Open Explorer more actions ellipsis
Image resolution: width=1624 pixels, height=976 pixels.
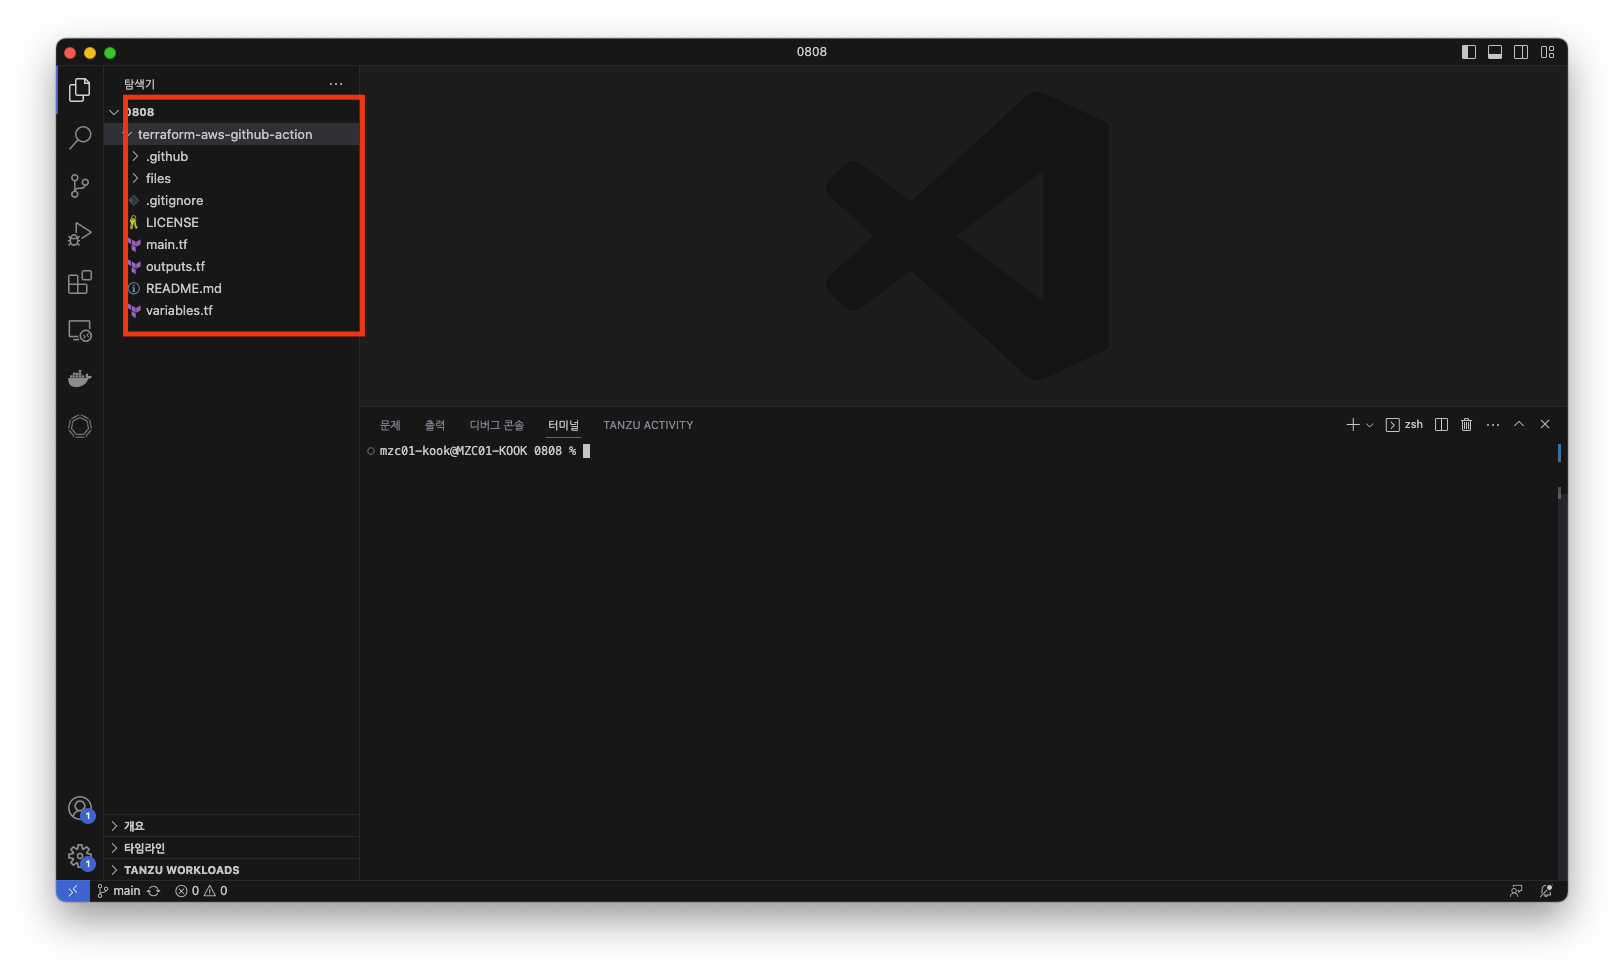point(336,84)
